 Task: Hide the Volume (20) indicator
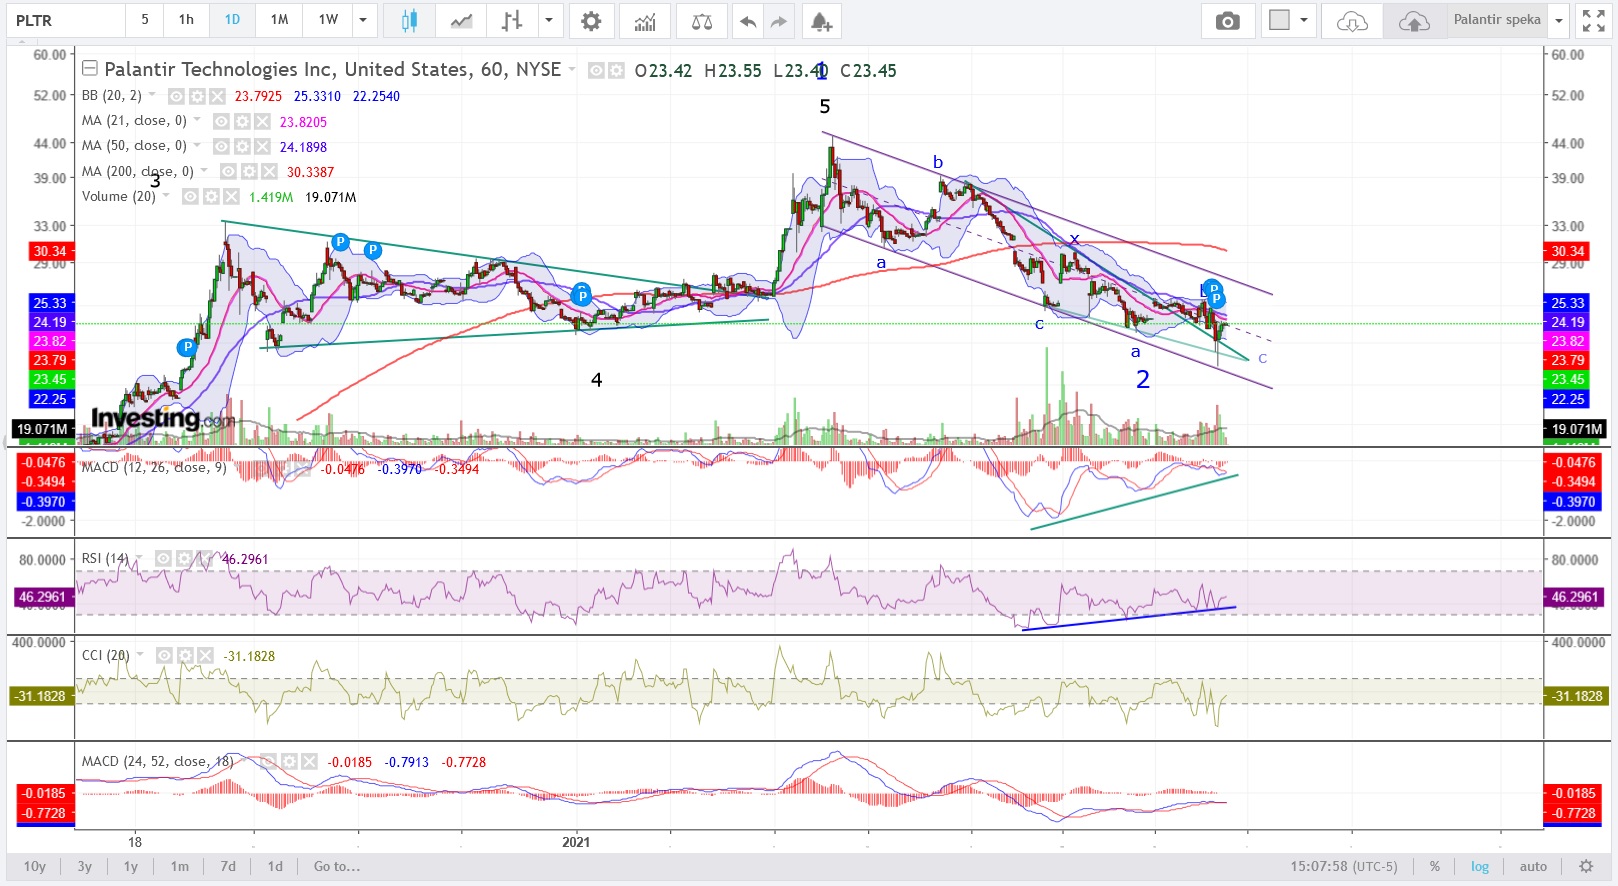click(x=190, y=197)
